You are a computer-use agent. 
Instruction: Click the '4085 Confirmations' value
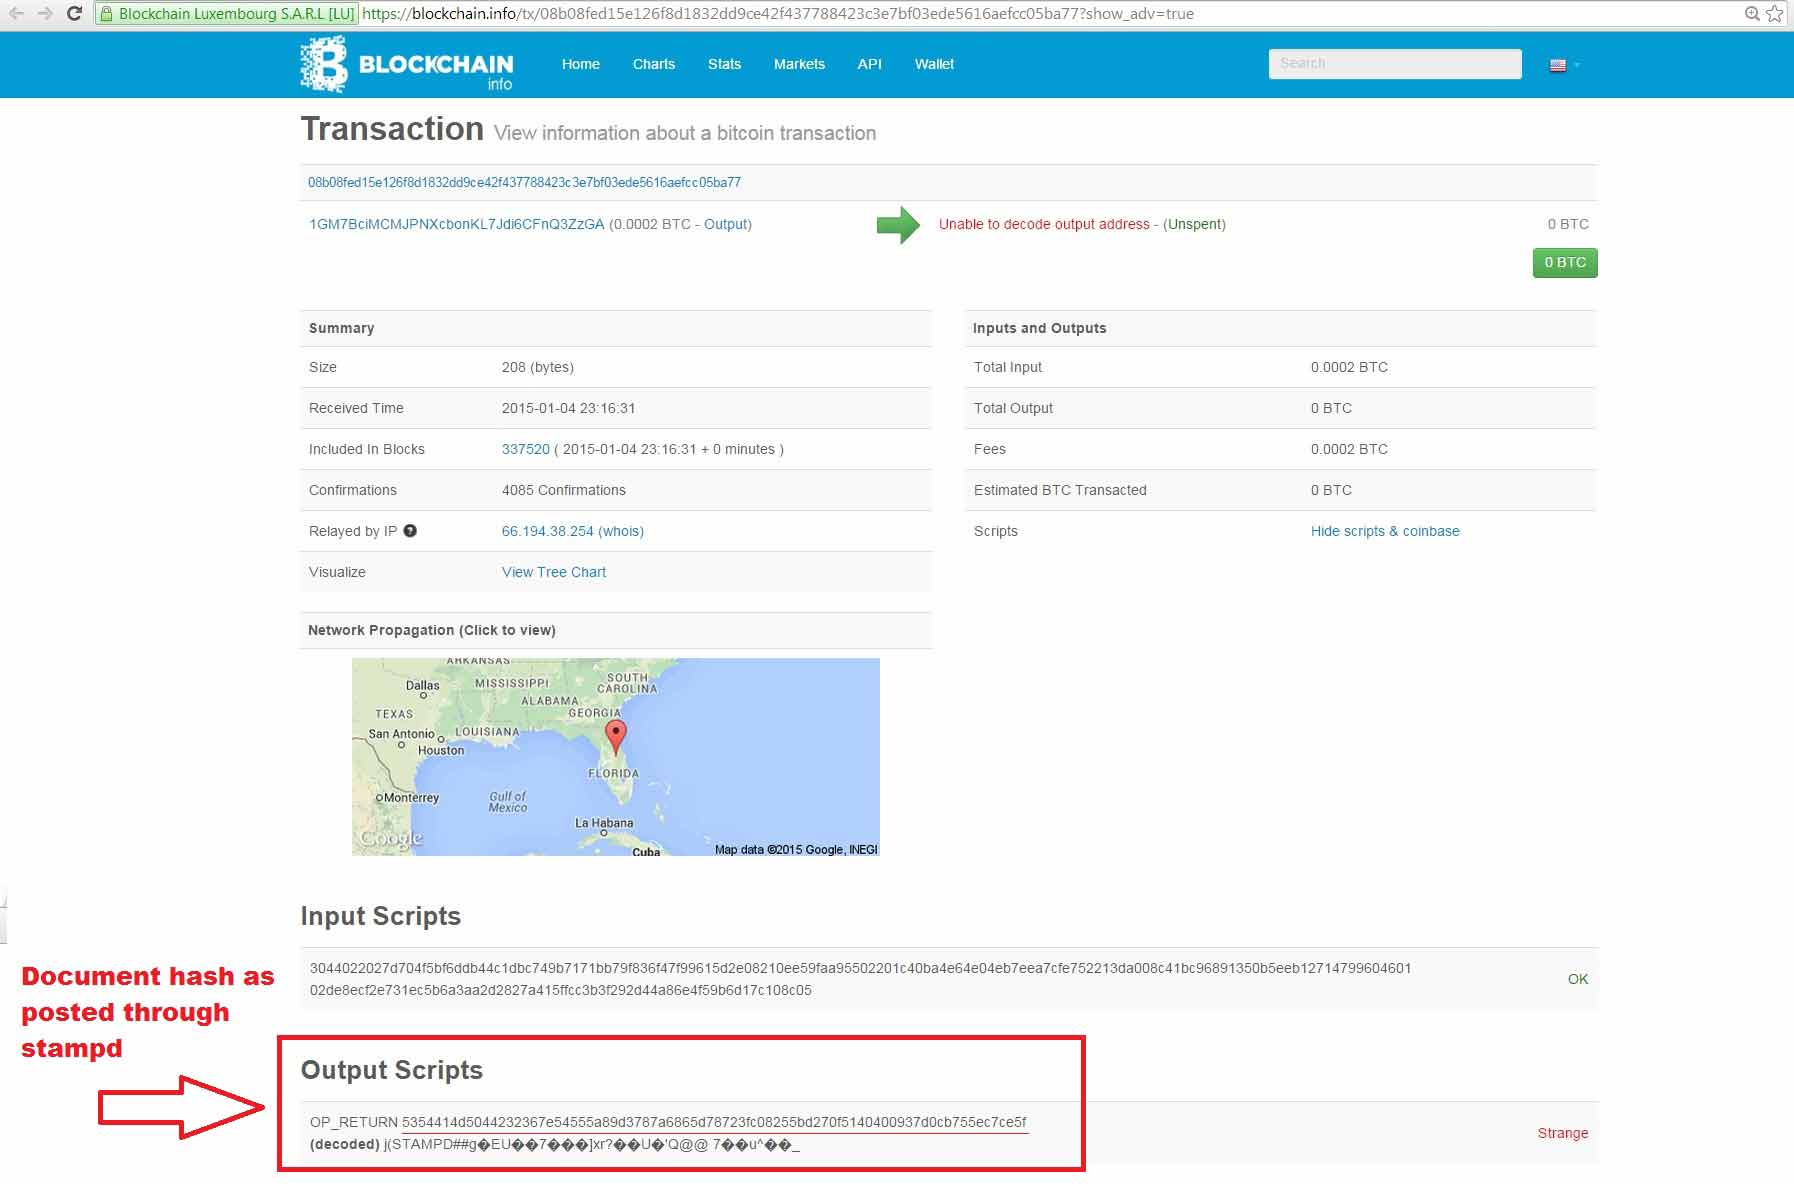pyautogui.click(x=564, y=490)
